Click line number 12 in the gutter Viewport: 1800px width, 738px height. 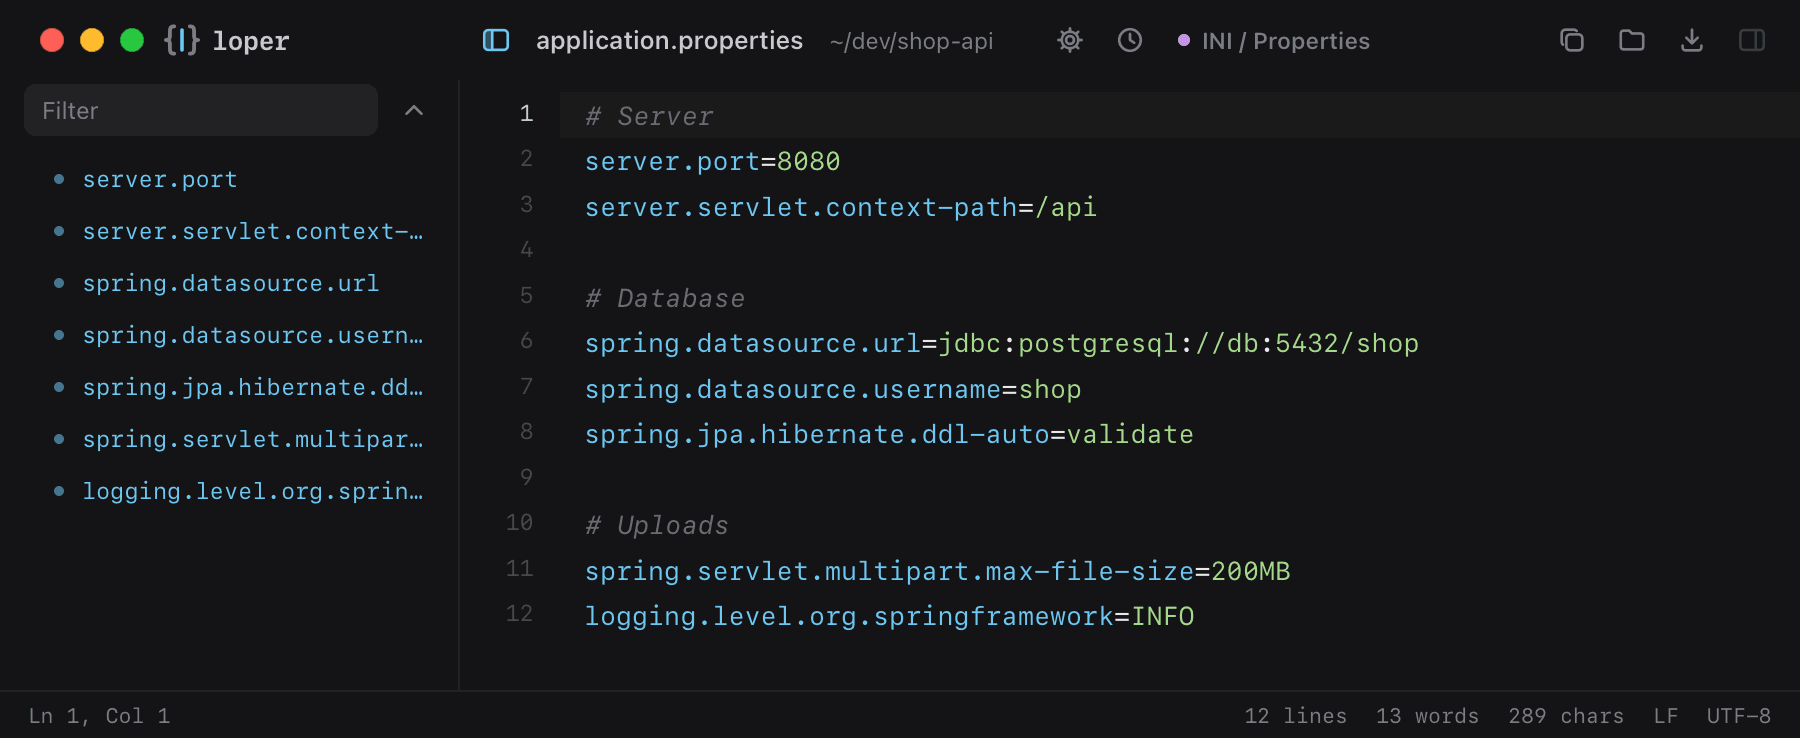pyautogui.click(x=520, y=614)
